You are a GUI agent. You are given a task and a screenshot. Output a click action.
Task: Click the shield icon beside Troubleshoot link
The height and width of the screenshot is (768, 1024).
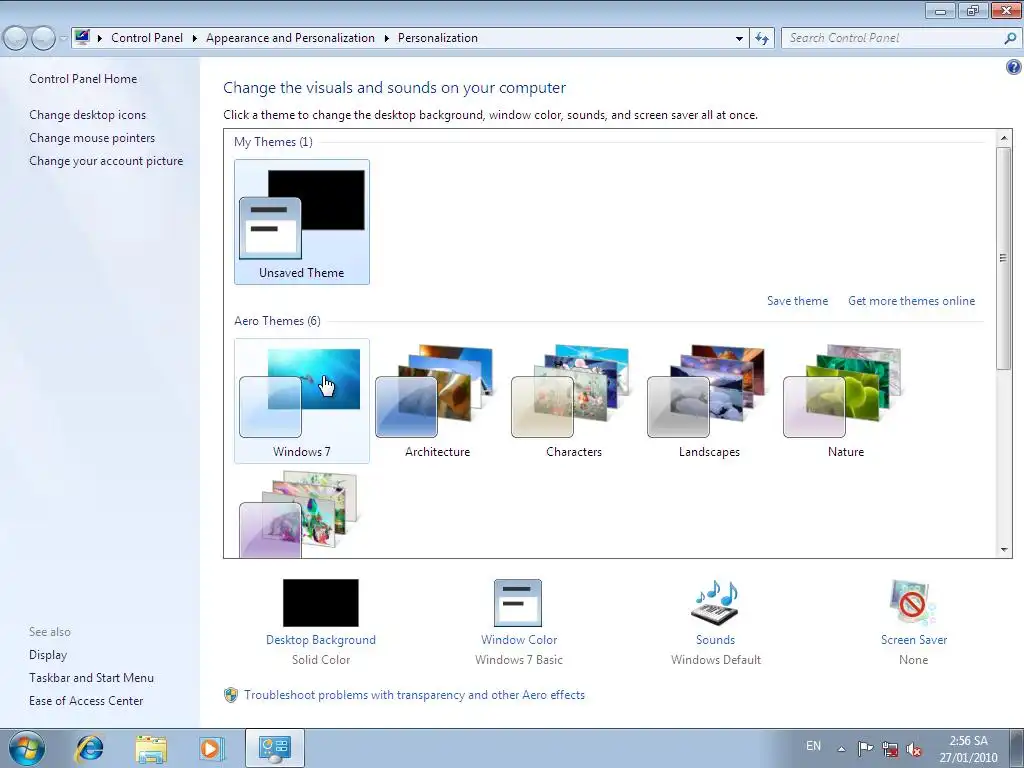[231, 695]
